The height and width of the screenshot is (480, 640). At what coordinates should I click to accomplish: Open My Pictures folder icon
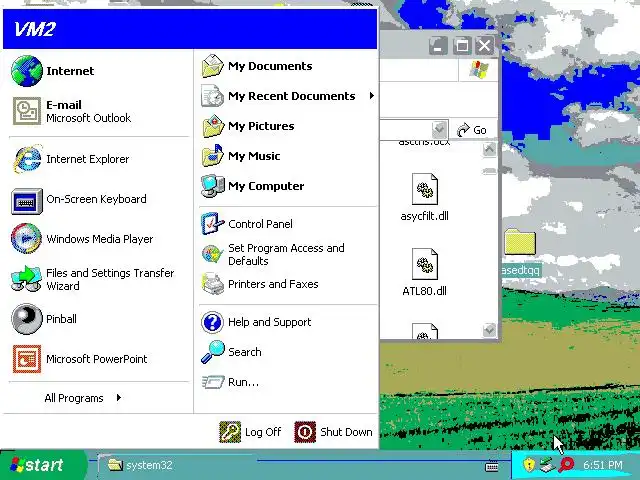point(213,126)
